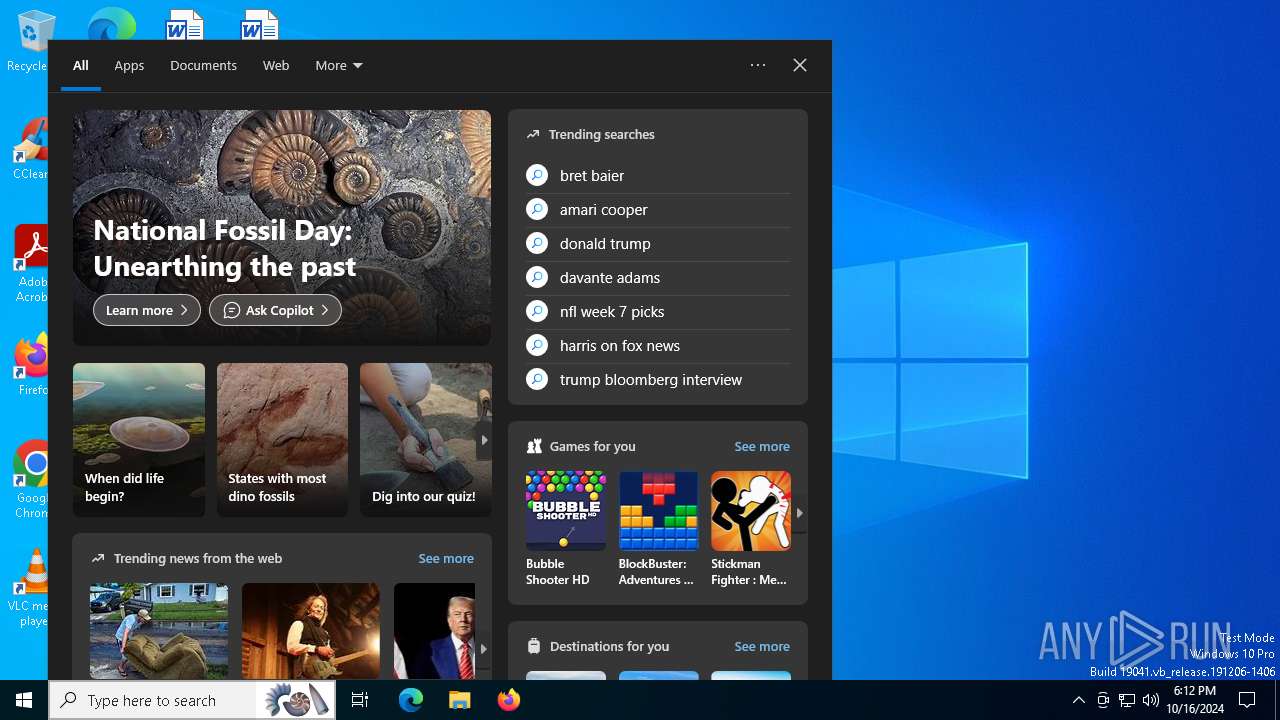
Task: Click the taskbar clock showing 6:12 PM
Action: coord(1195,700)
